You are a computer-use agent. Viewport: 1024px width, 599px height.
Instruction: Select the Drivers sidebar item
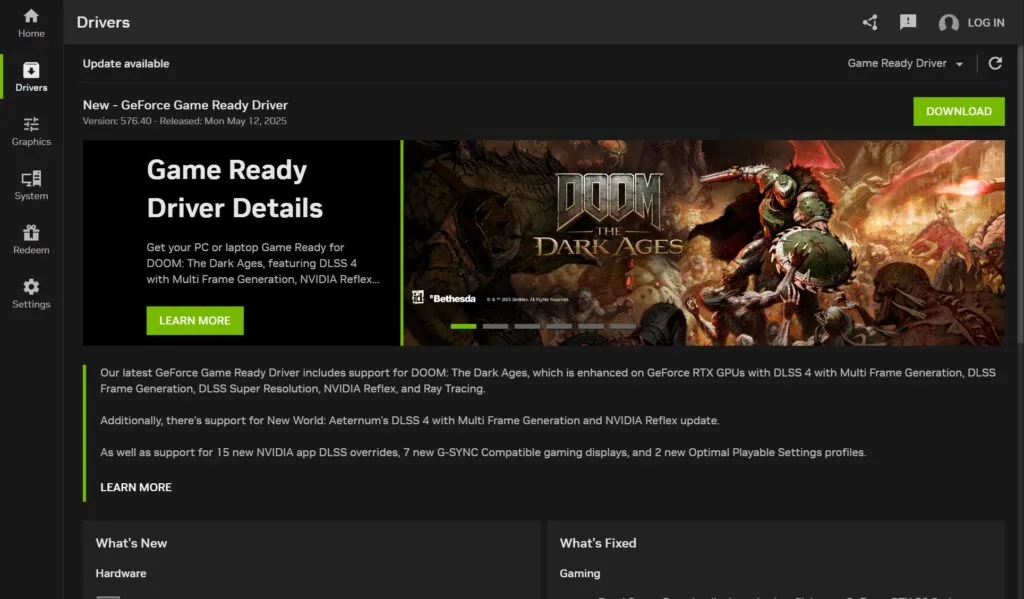[x=31, y=77]
